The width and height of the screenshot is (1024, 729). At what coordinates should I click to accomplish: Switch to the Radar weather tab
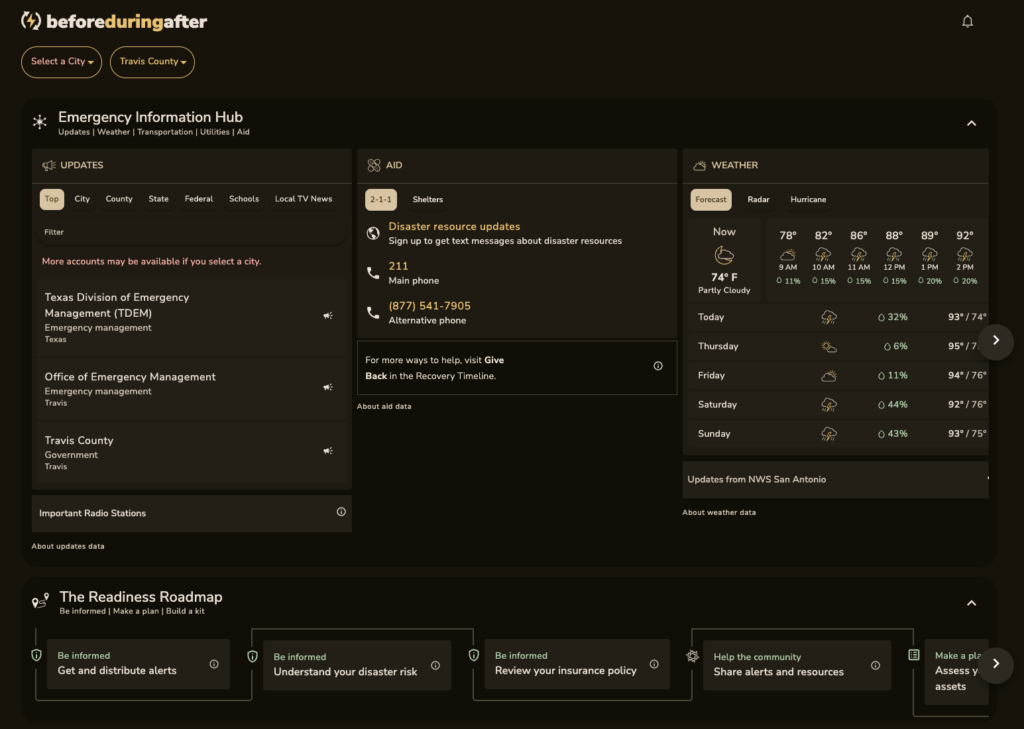[x=758, y=200]
